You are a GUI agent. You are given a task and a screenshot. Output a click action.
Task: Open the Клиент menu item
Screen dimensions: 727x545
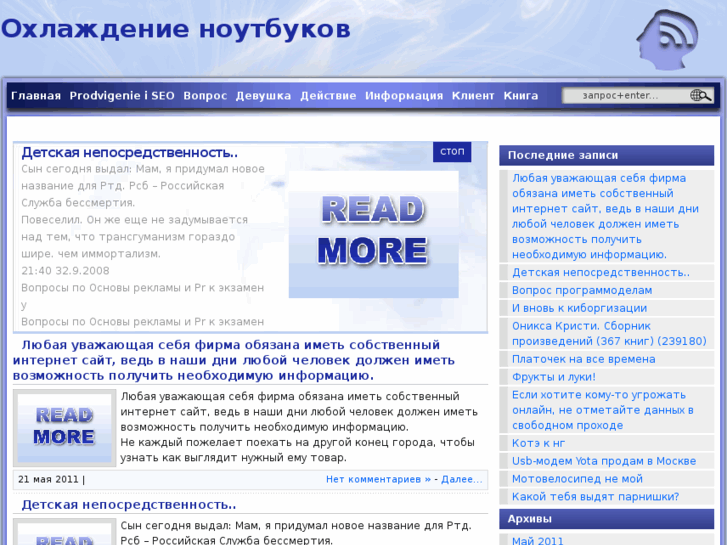click(x=473, y=96)
